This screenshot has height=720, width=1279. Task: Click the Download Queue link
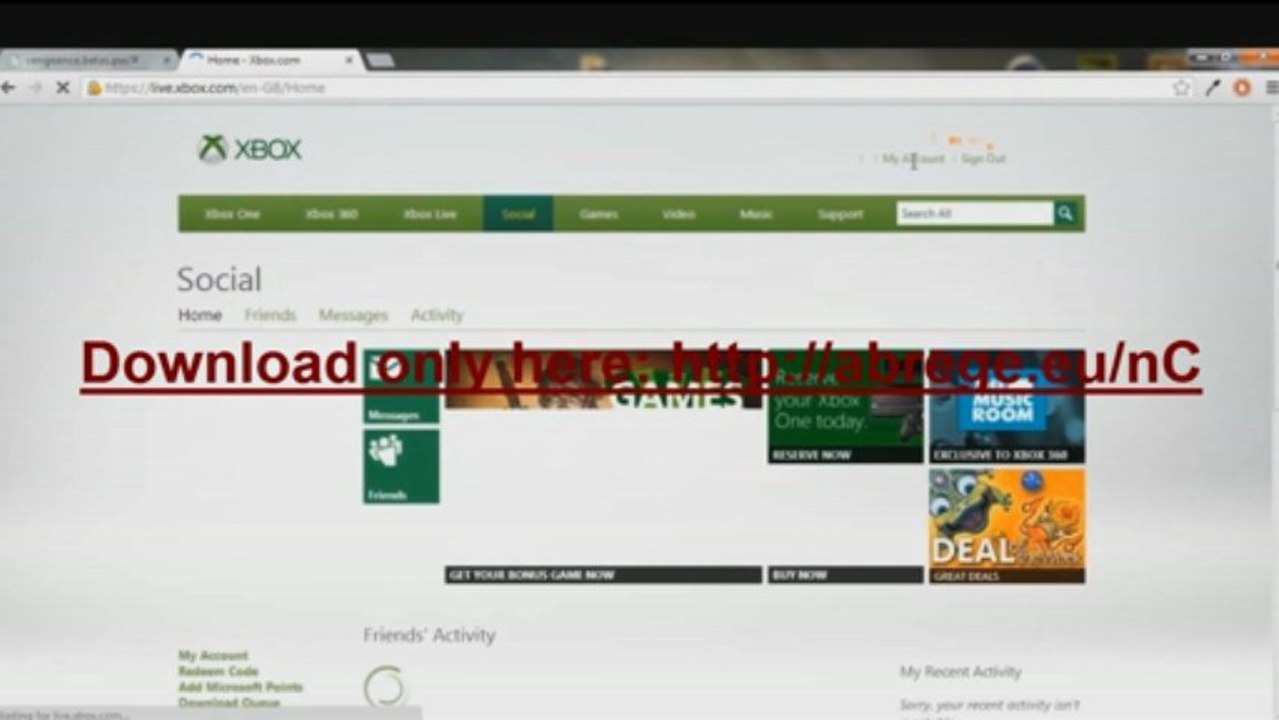pos(229,703)
